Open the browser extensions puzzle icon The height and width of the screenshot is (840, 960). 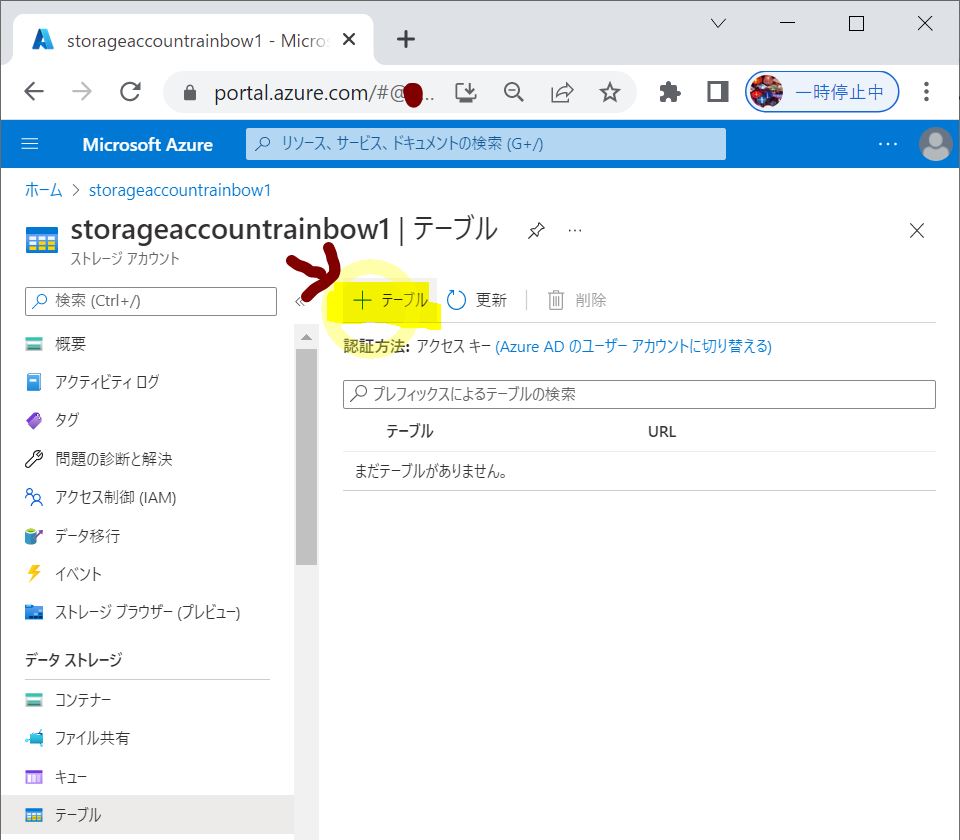click(669, 92)
